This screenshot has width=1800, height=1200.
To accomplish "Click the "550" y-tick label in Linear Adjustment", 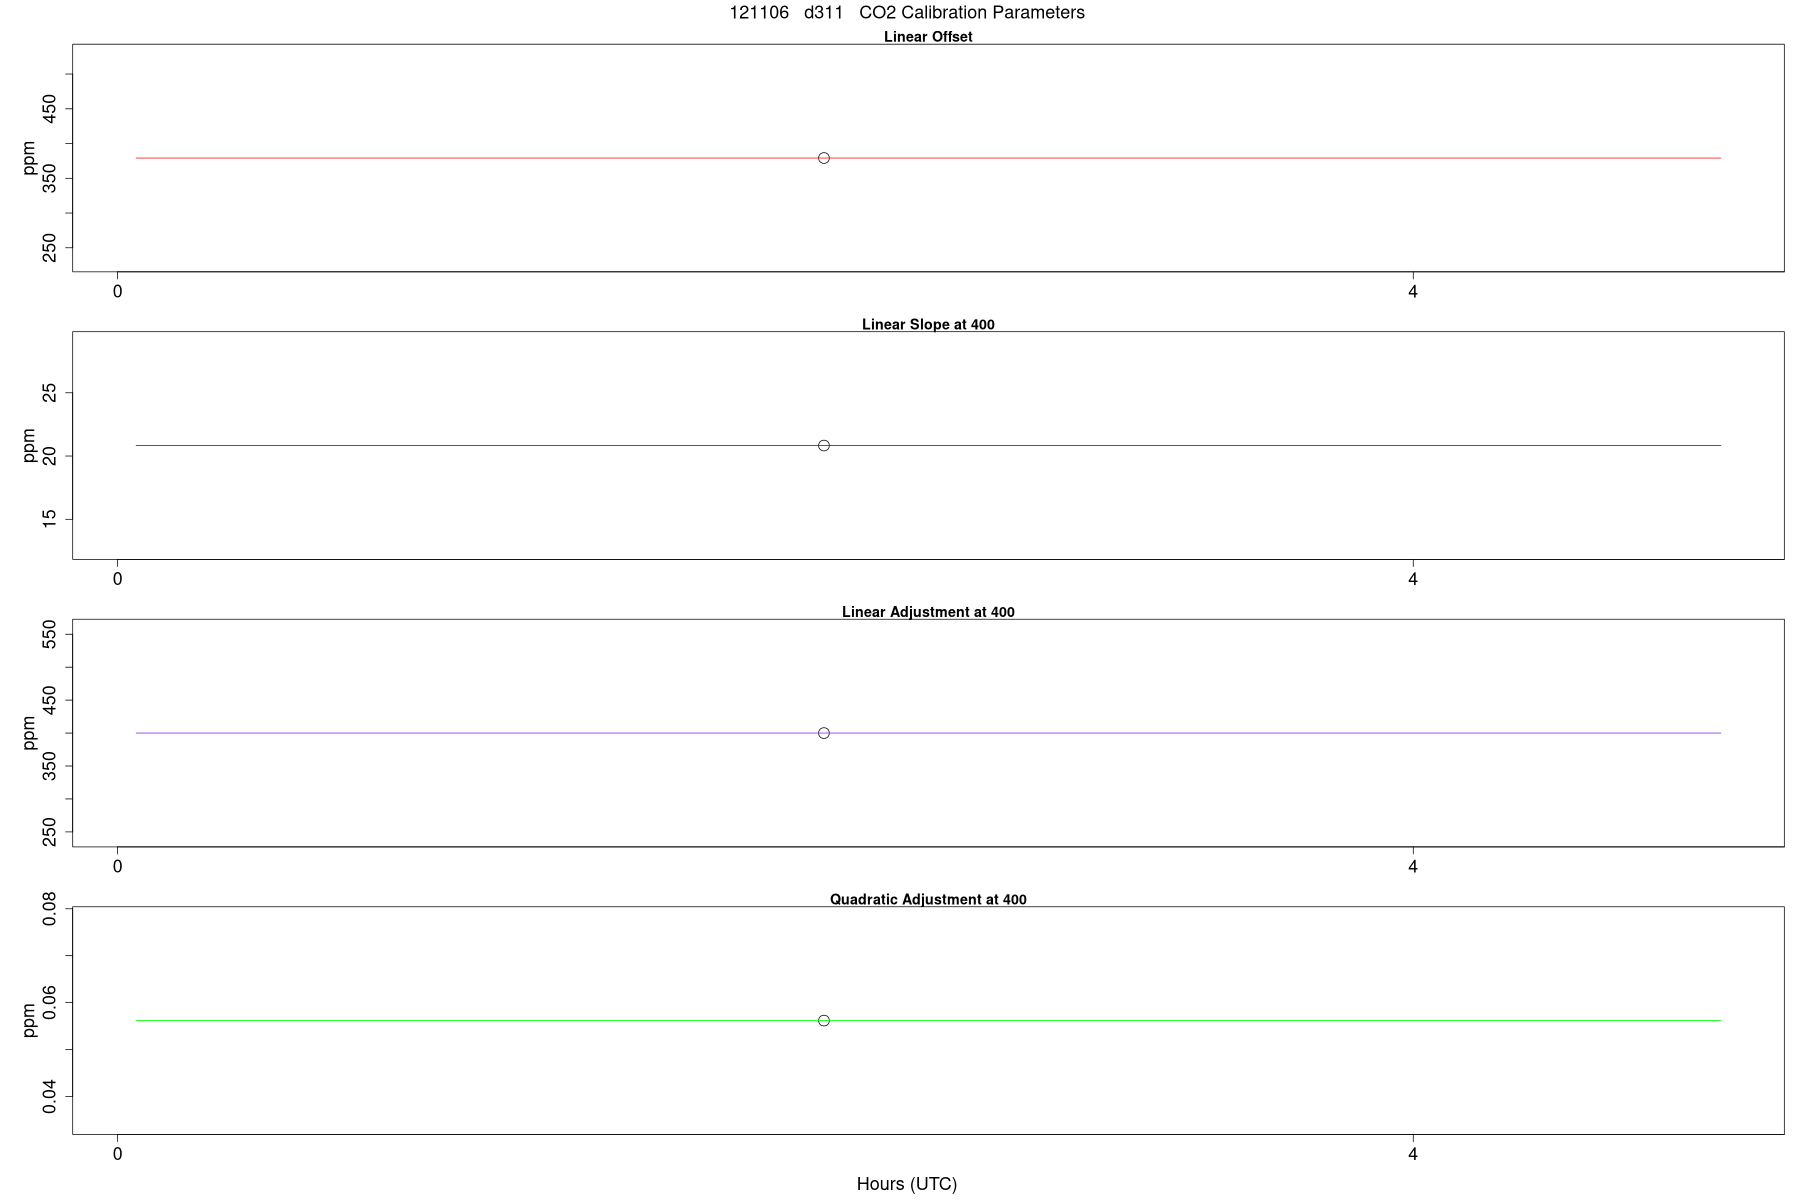I will pos(50,634).
